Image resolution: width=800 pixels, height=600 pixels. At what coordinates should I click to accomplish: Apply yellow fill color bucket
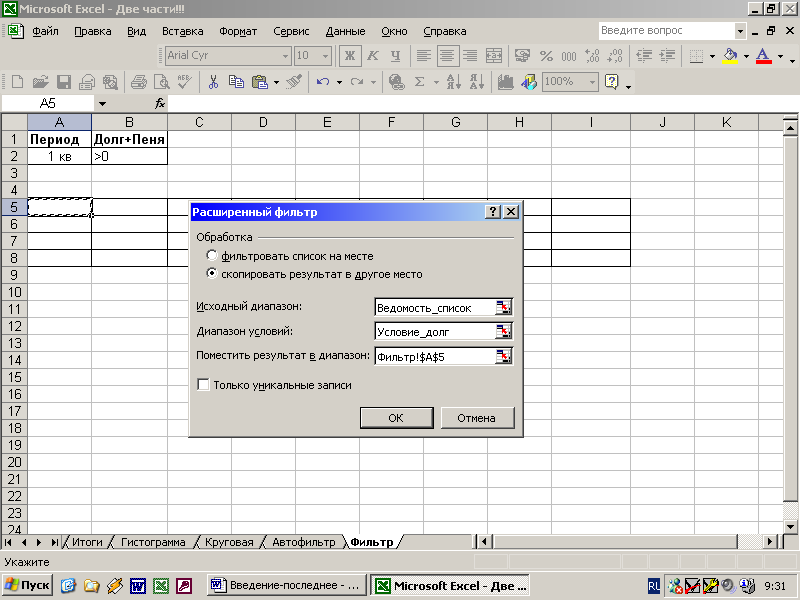click(730, 56)
